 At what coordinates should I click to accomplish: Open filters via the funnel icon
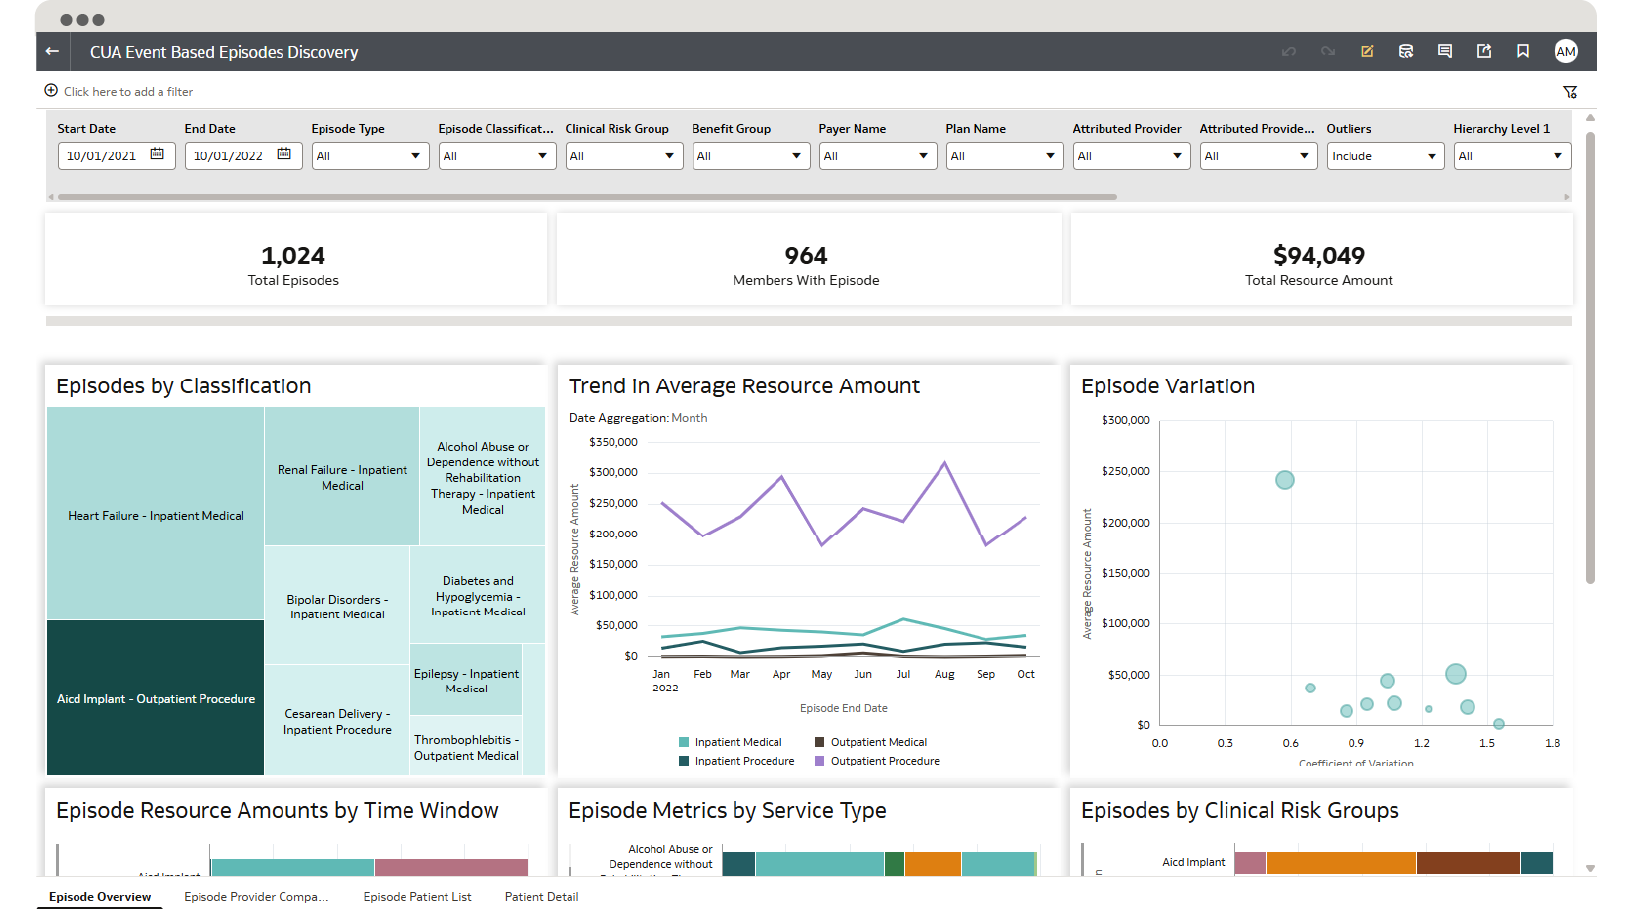[1570, 91]
